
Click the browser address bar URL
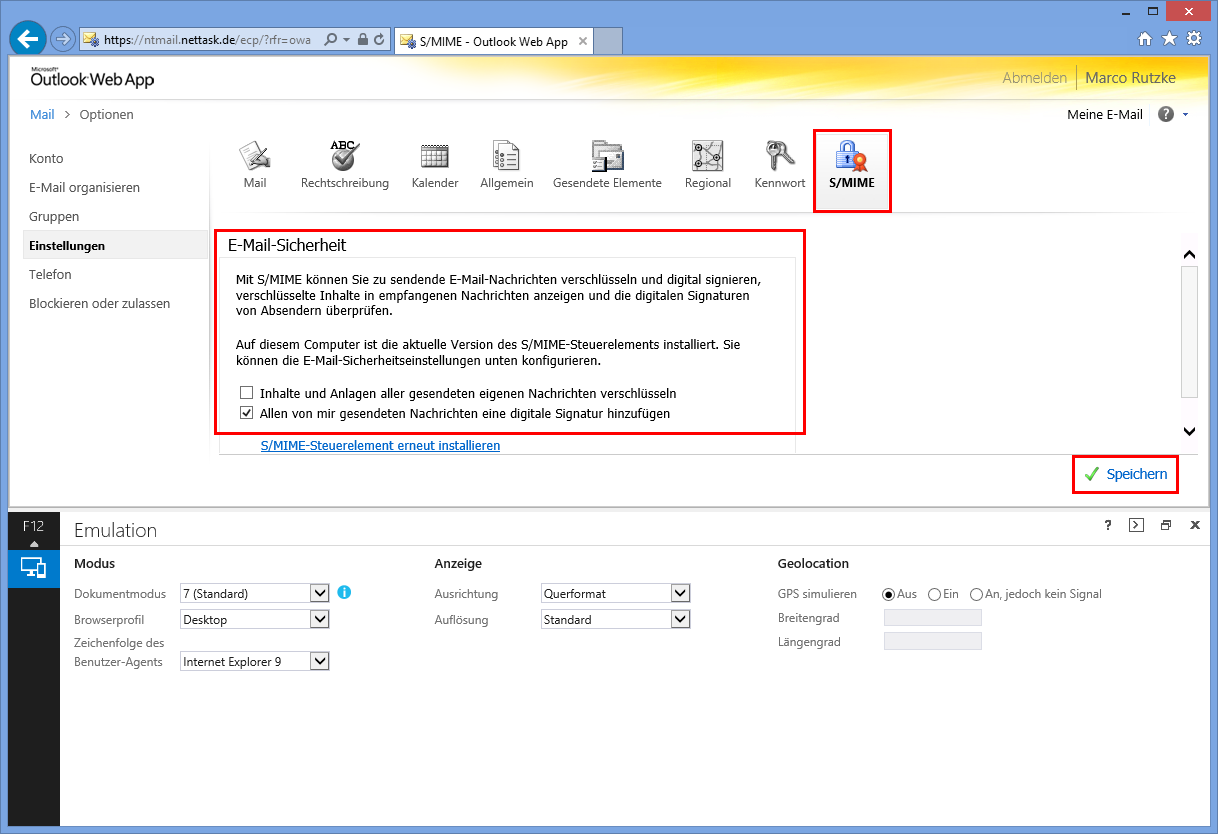208,40
